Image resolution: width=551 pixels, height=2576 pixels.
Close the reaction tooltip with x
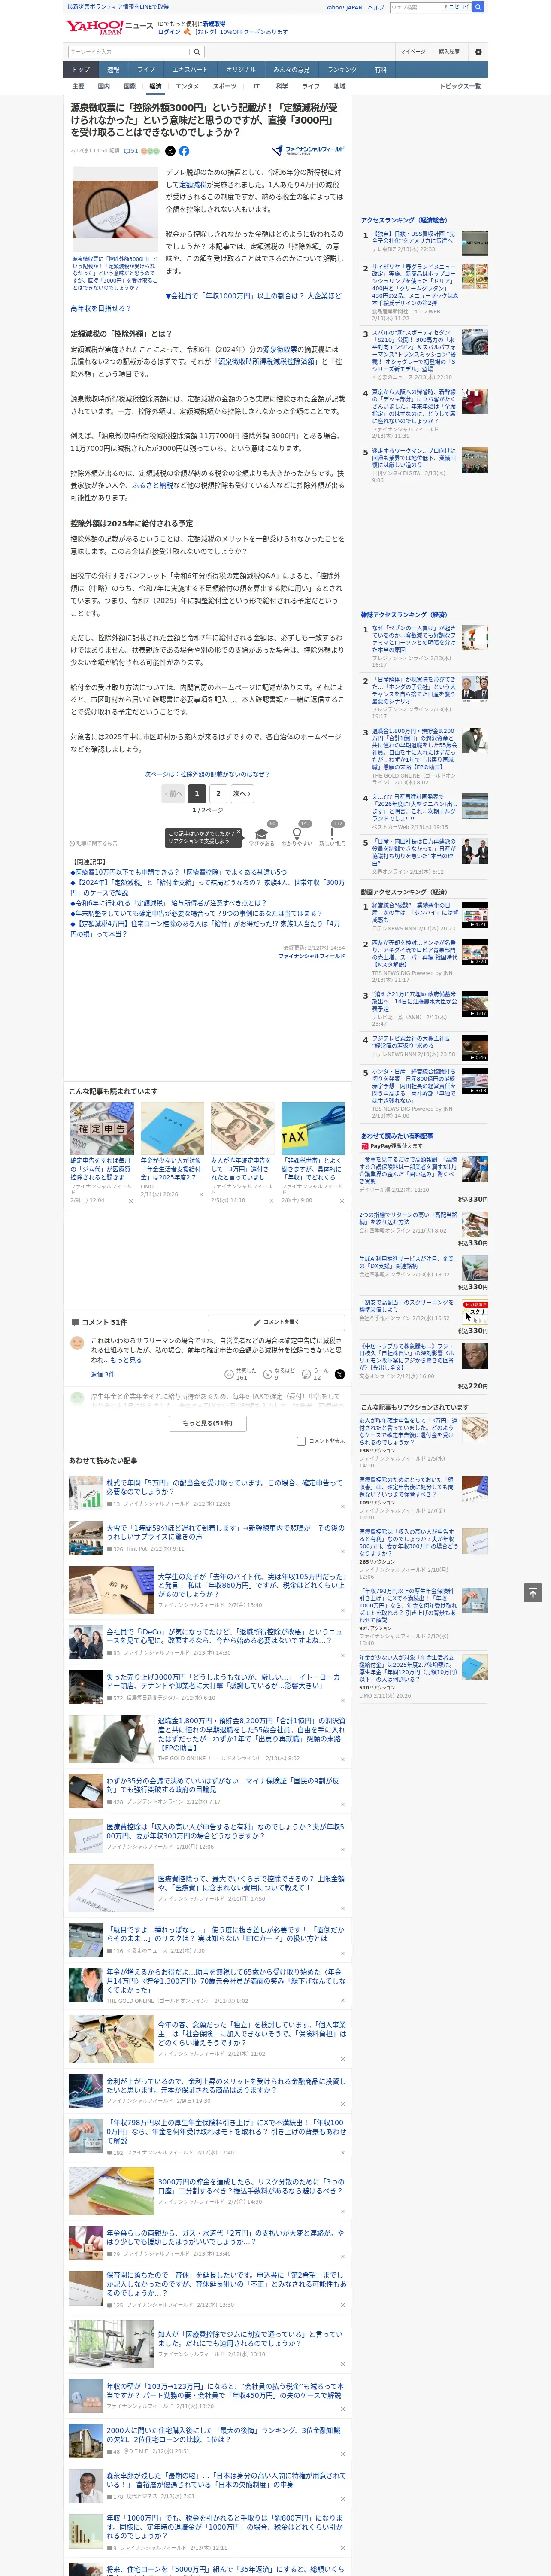click(238, 833)
